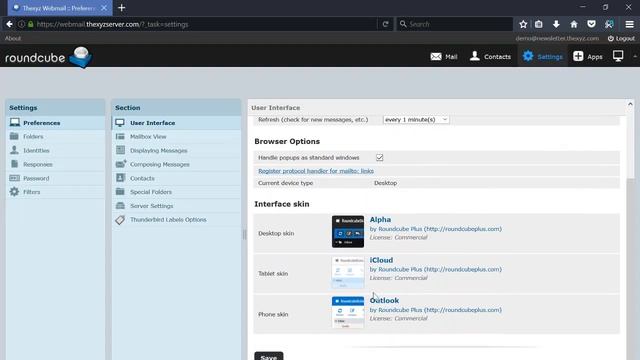Select the Alpha desktop skin thumbnail
Screen dimensions: 640x360
click(348, 231)
